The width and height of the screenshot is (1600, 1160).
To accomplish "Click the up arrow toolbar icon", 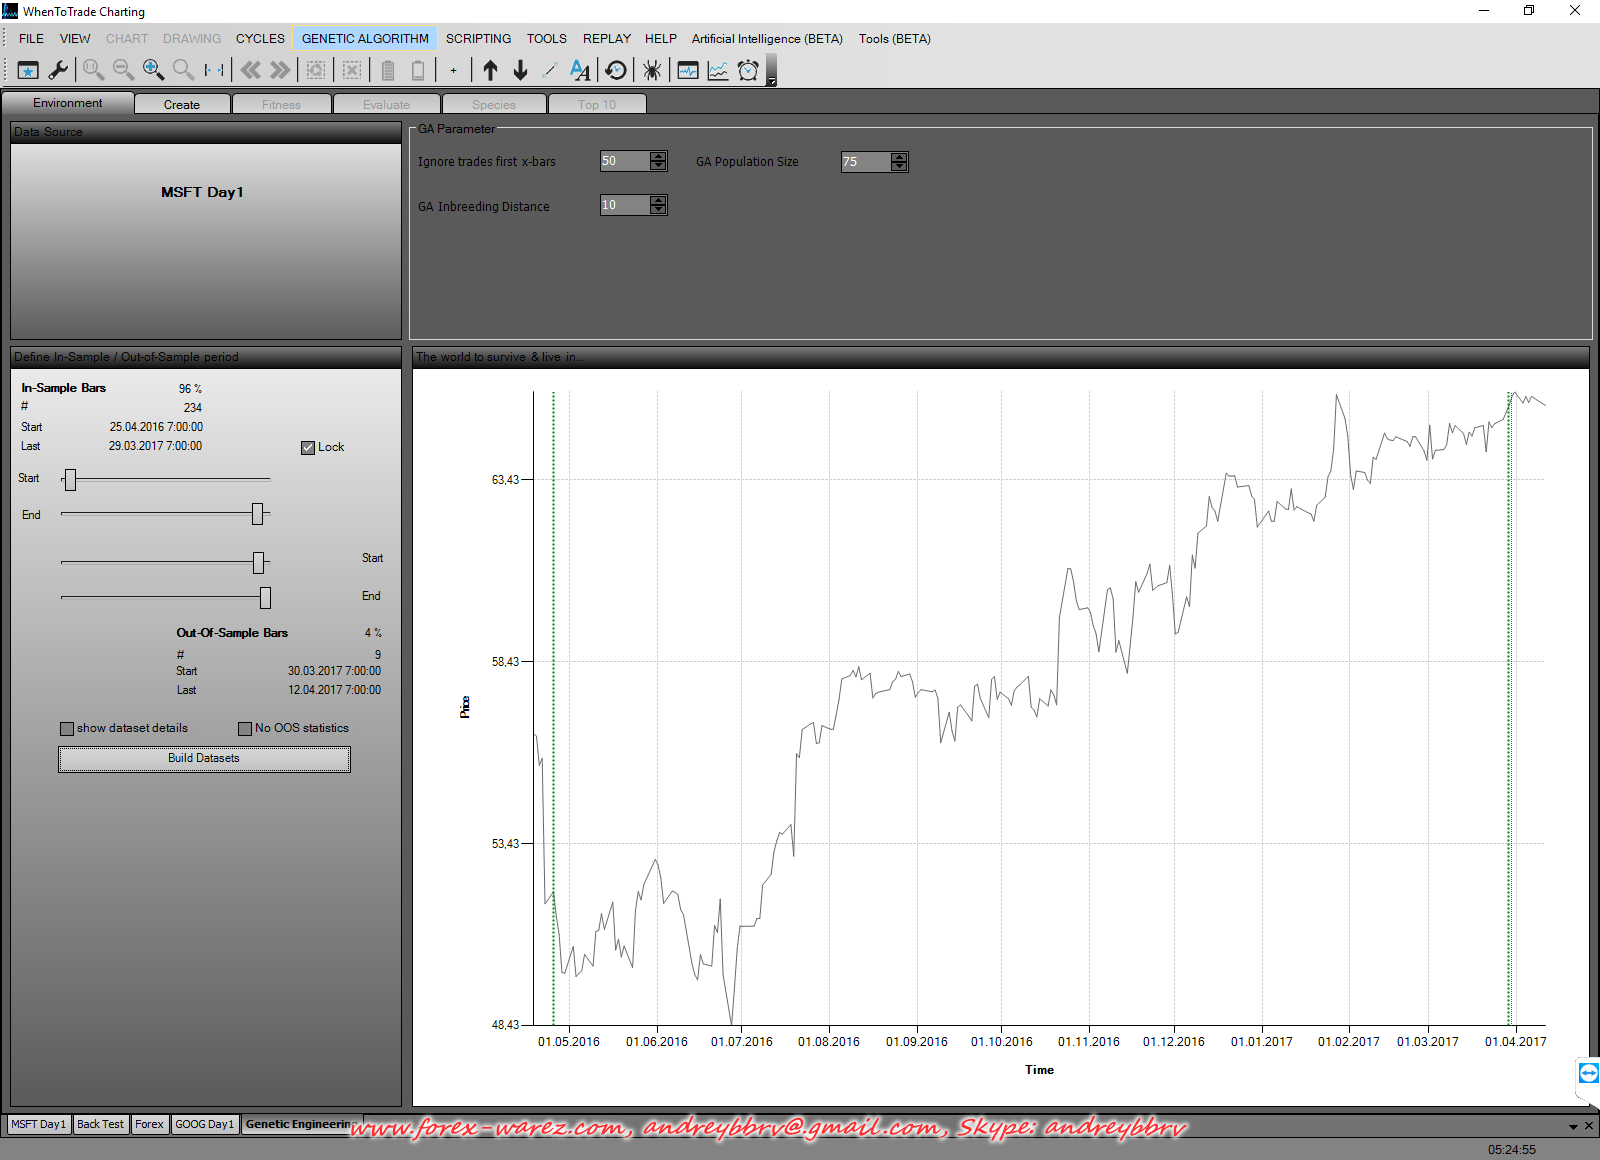I will click(490, 70).
